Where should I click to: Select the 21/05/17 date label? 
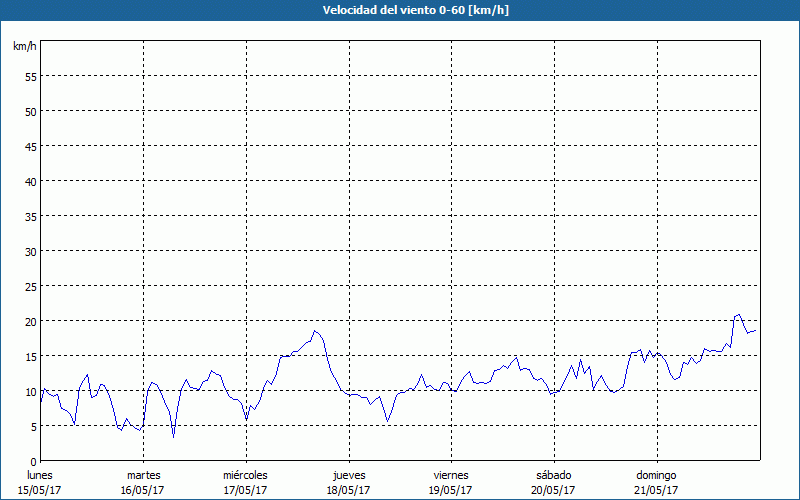656,490
